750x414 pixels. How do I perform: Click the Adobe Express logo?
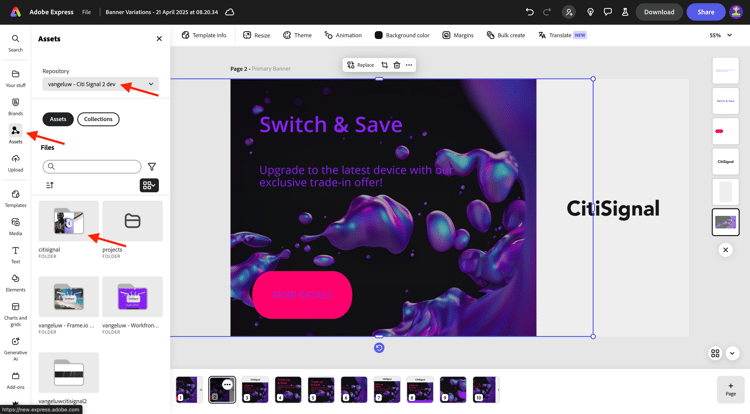[x=16, y=12]
